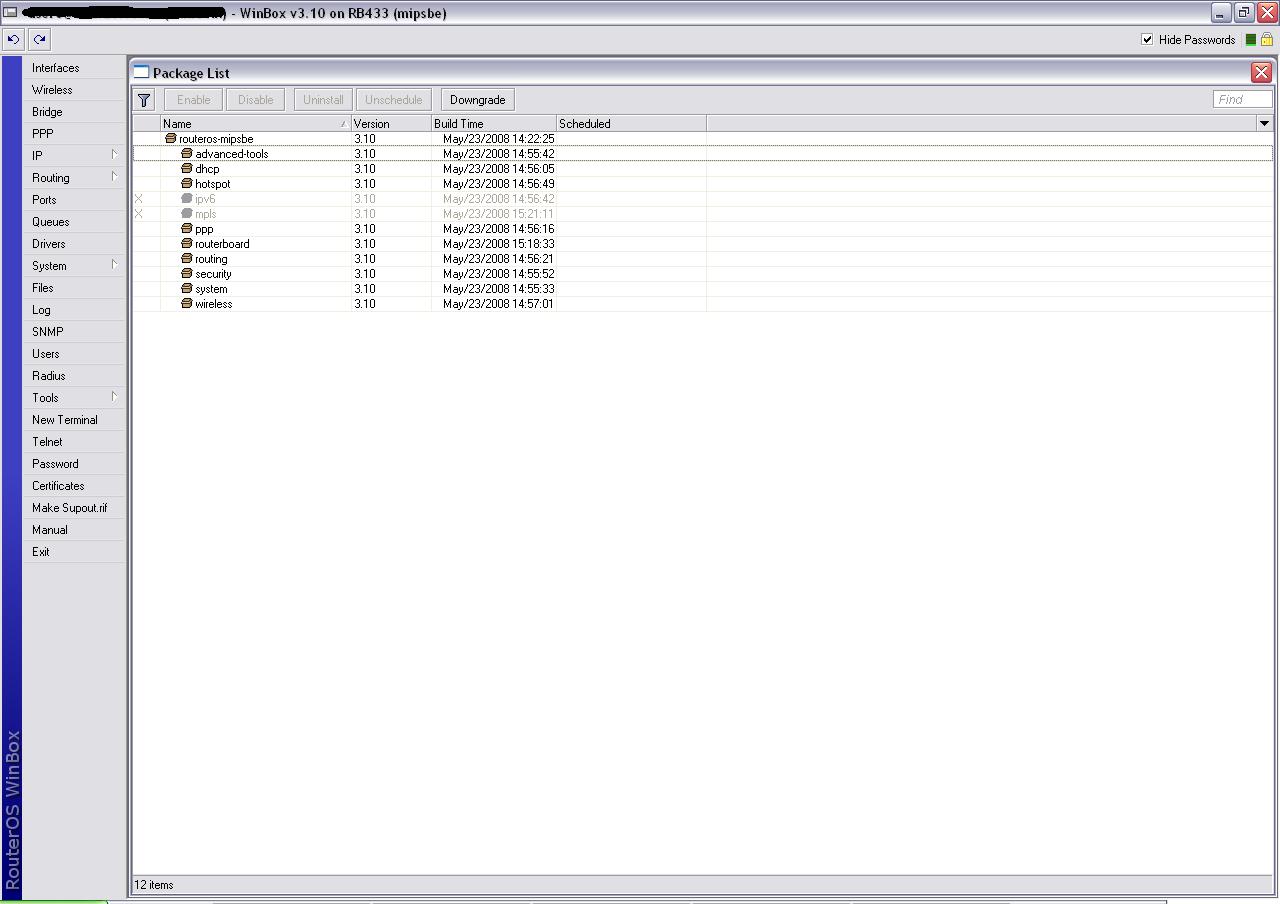The height and width of the screenshot is (904, 1280).
Task: Click the Build Time column header
Action: [x=494, y=124]
